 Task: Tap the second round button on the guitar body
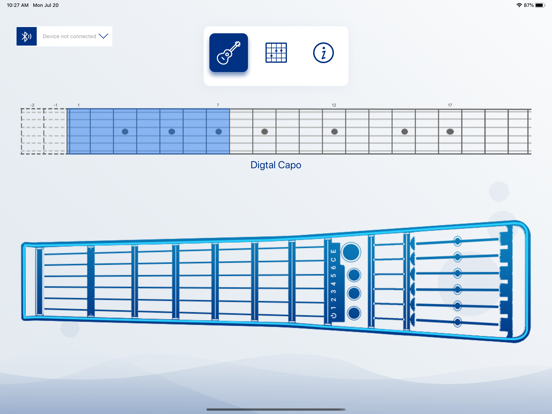[354, 275]
